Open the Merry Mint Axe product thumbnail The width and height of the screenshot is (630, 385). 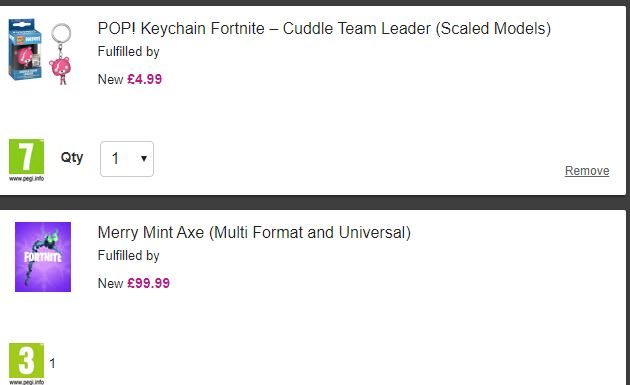click(43, 257)
